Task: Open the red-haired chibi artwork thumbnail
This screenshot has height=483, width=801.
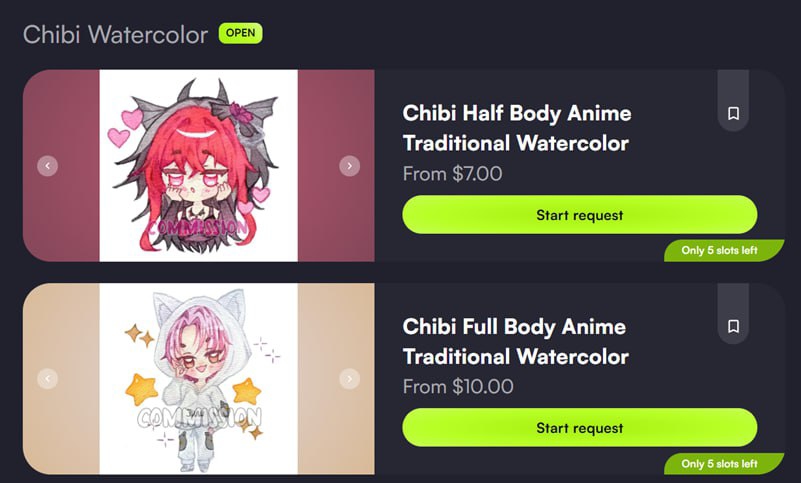Action: click(198, 166)
